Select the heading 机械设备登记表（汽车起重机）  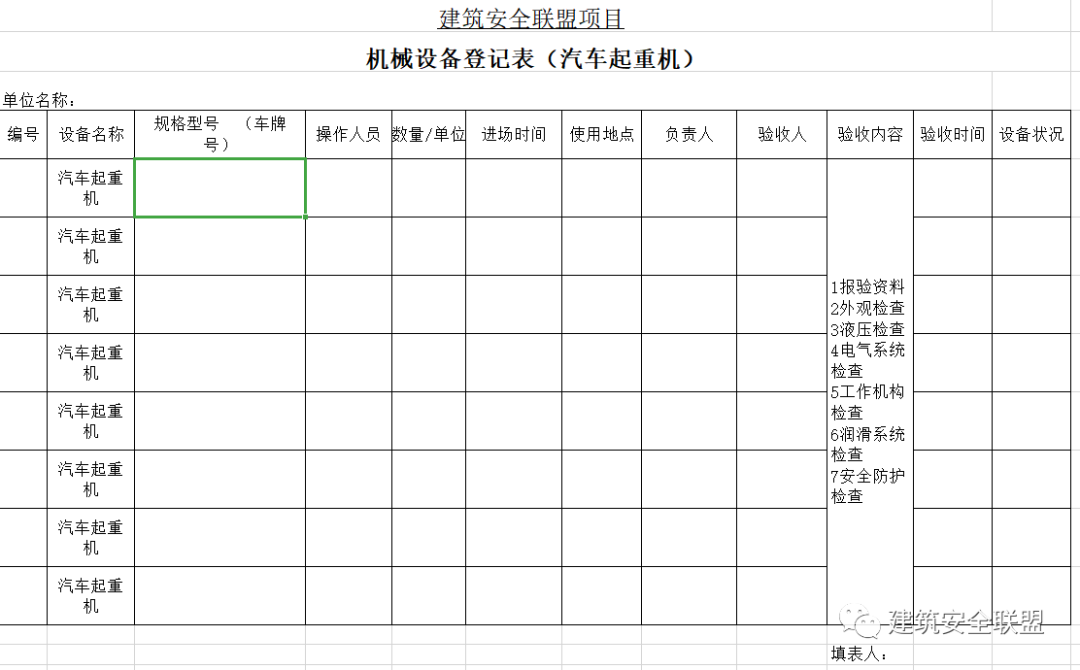530,59
